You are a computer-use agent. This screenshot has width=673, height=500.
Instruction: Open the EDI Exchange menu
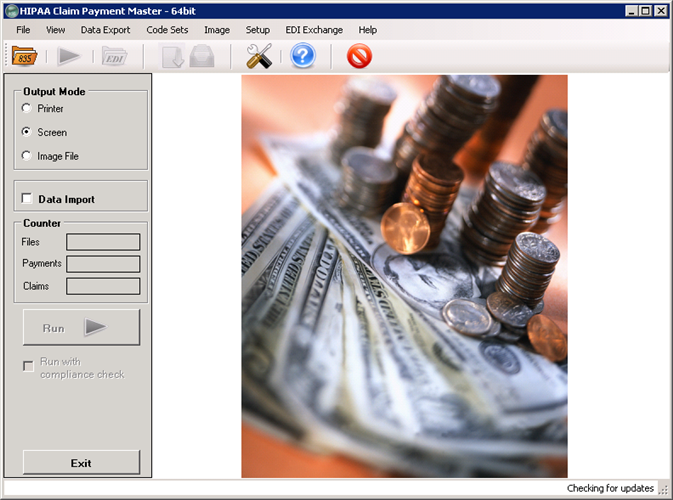(314, 30)
